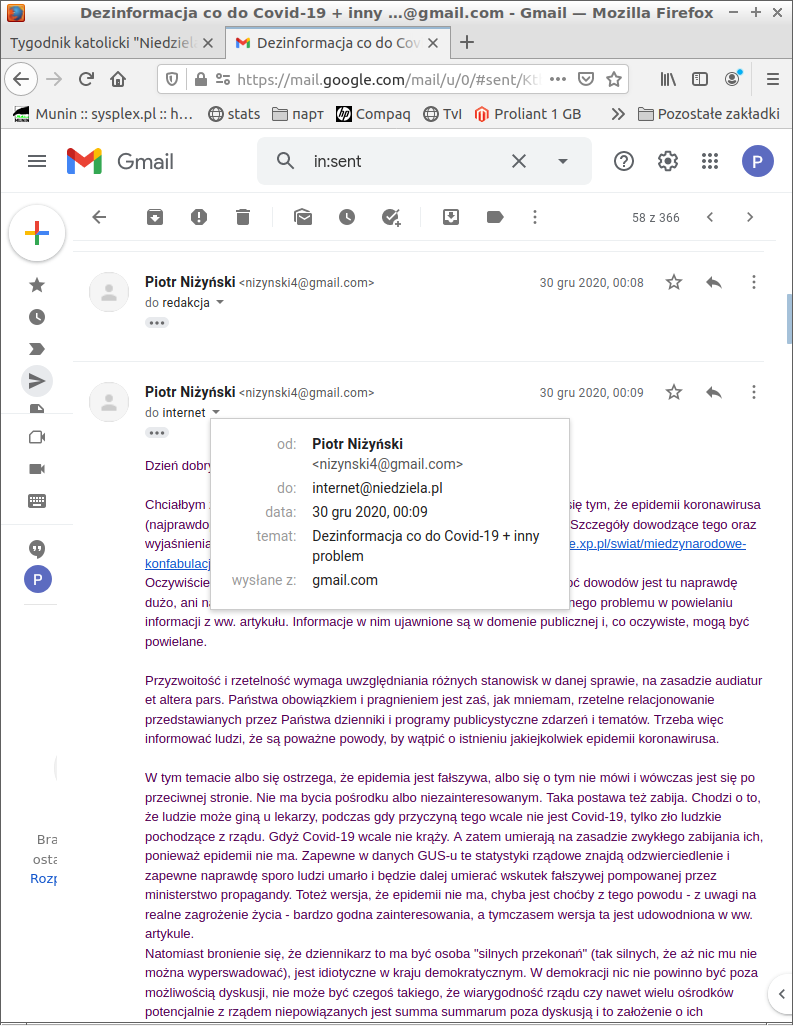Open the Proliant 1 GB bookmark
The image size is (793, 1026).
pyautogui.click(x=527, y=114)
